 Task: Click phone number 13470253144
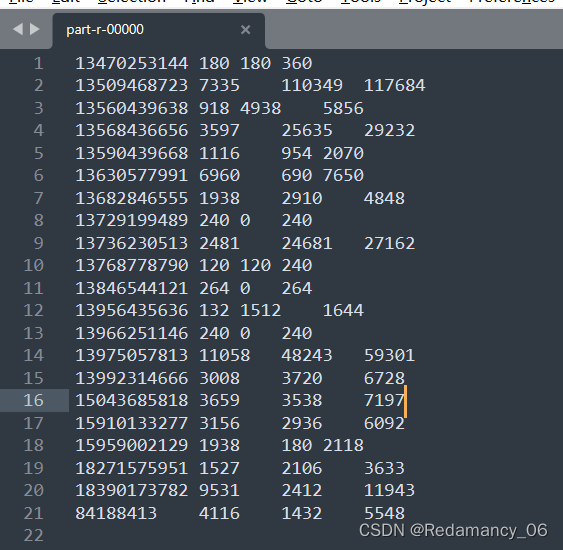click(131, 64)
